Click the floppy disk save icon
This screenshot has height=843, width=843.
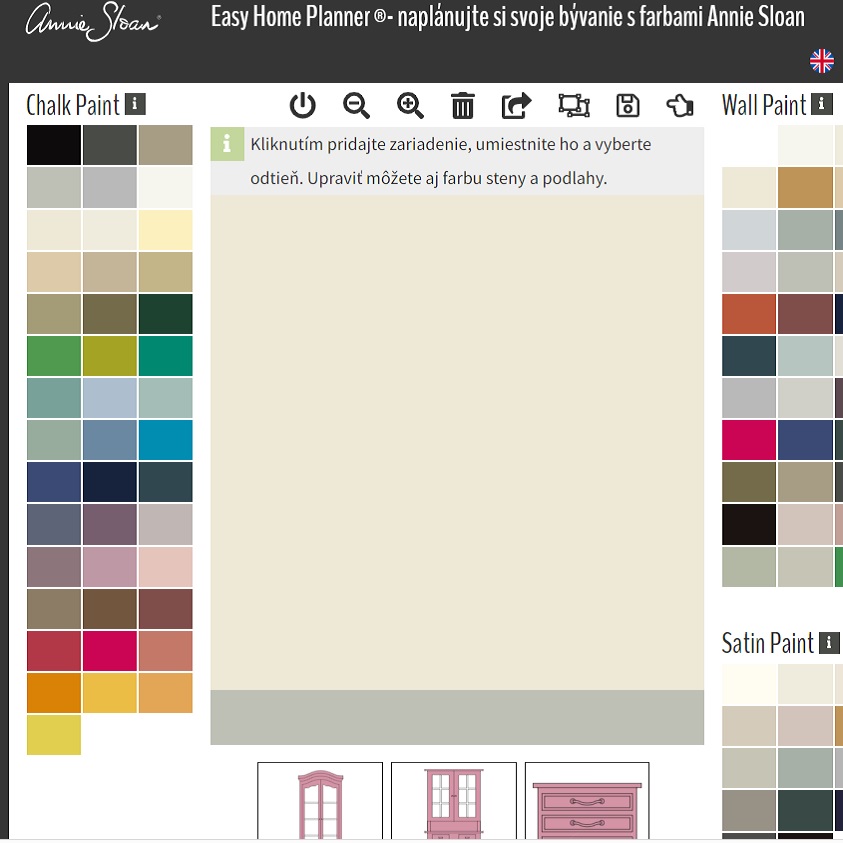[x=627, y=105]
